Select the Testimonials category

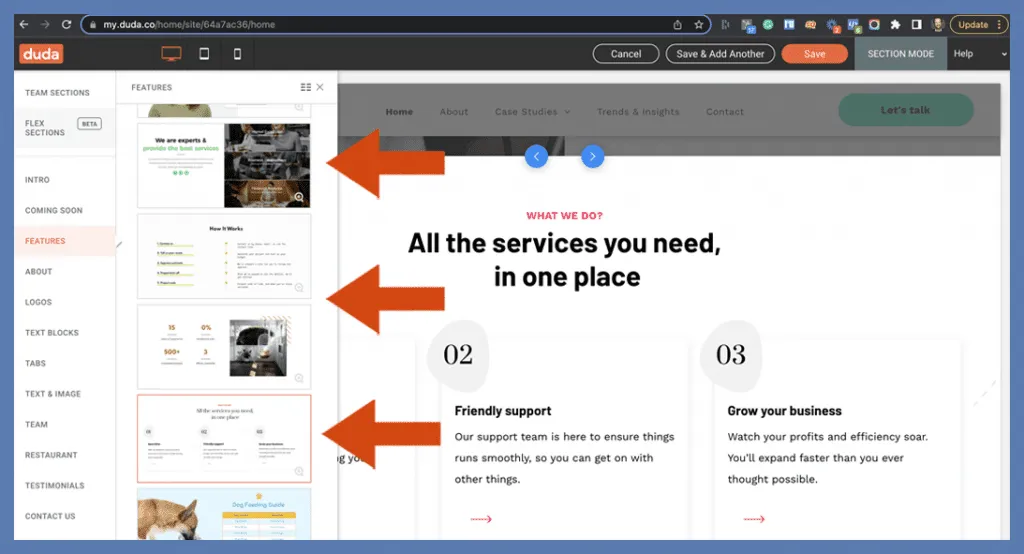pos(55,485)
